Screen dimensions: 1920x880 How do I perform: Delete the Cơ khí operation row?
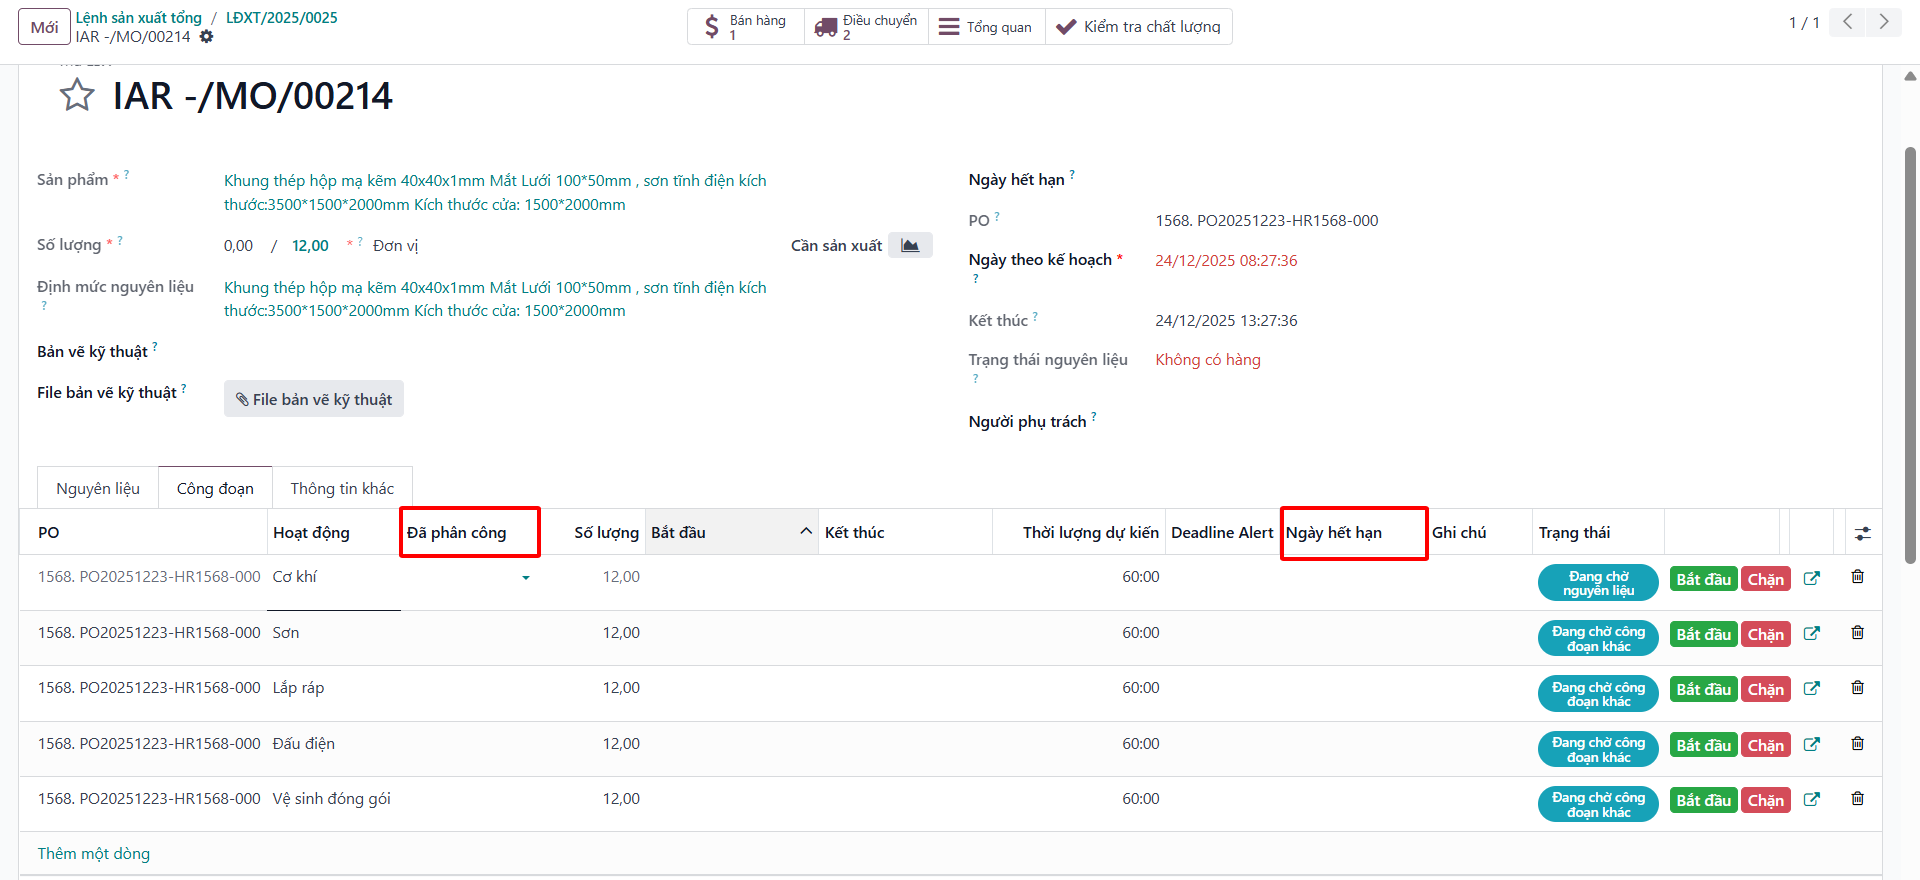click(1857, 577)
